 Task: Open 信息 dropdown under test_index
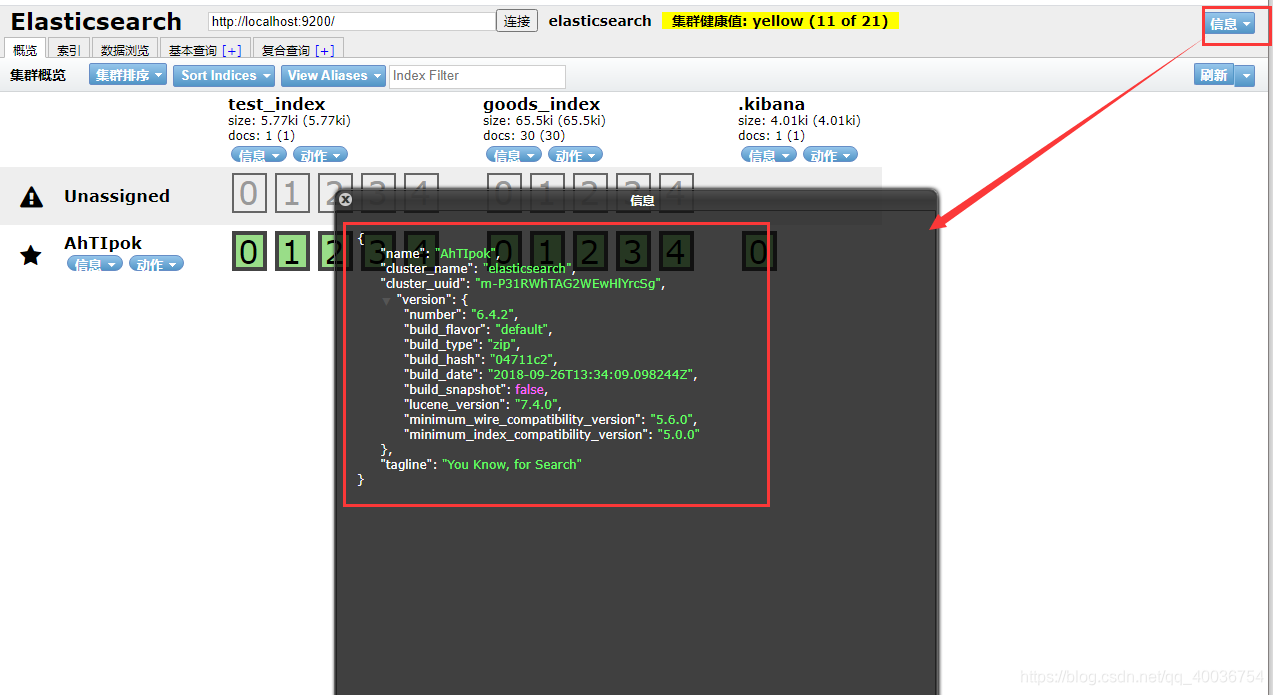(x=259, y=155)
